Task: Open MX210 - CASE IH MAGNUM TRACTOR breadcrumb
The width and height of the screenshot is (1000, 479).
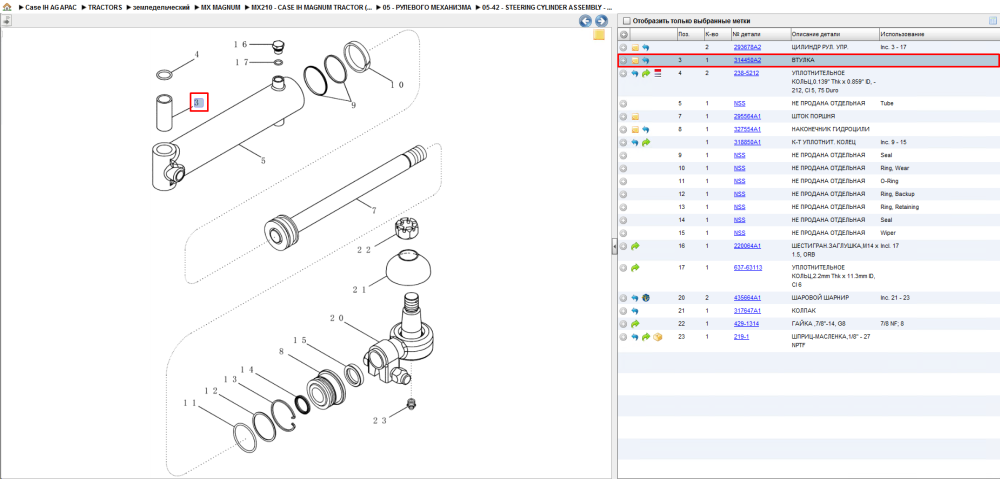Action: 312,7
